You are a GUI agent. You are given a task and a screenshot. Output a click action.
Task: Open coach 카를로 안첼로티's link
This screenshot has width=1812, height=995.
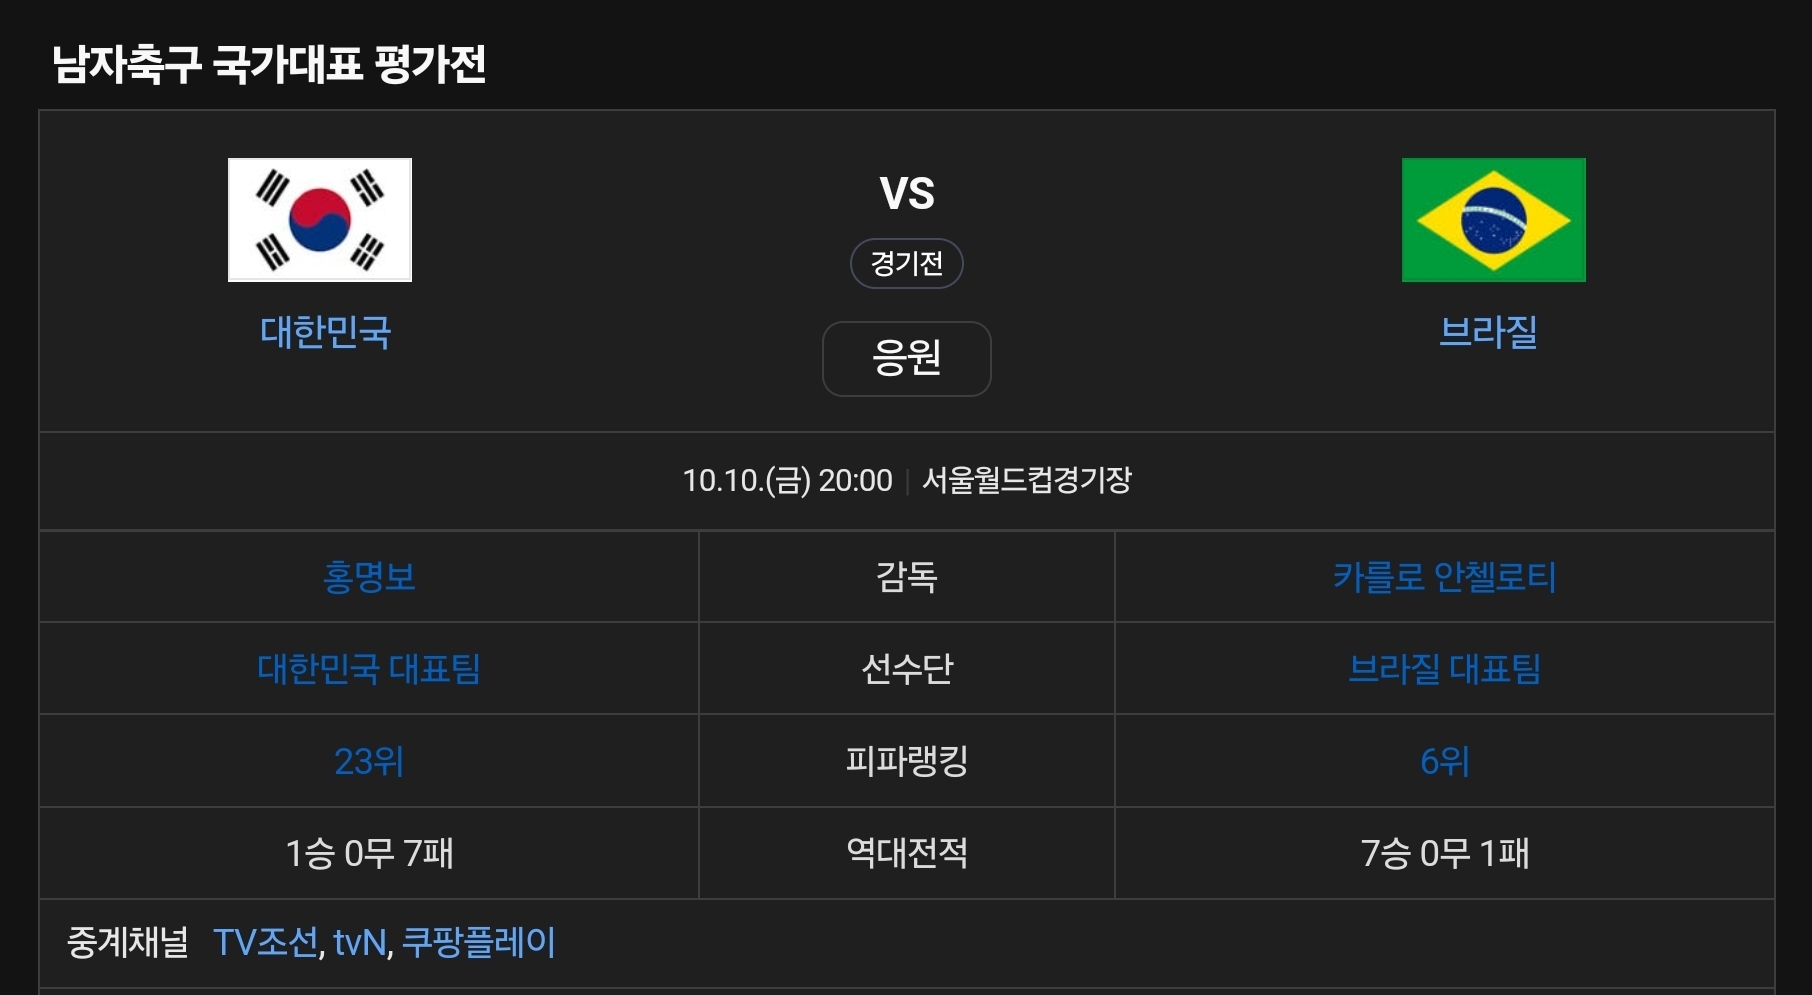[x=1444, y=577]
